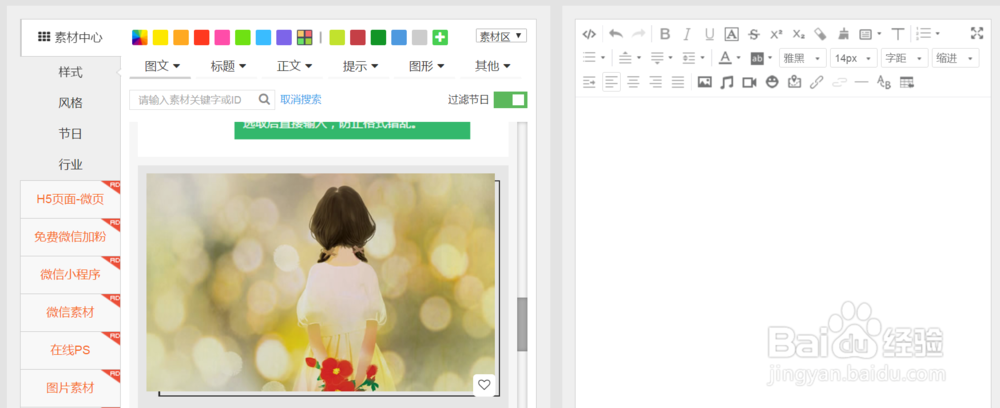
Task: Toggle the 过滤节日 switch
Action: click(510, 99)
